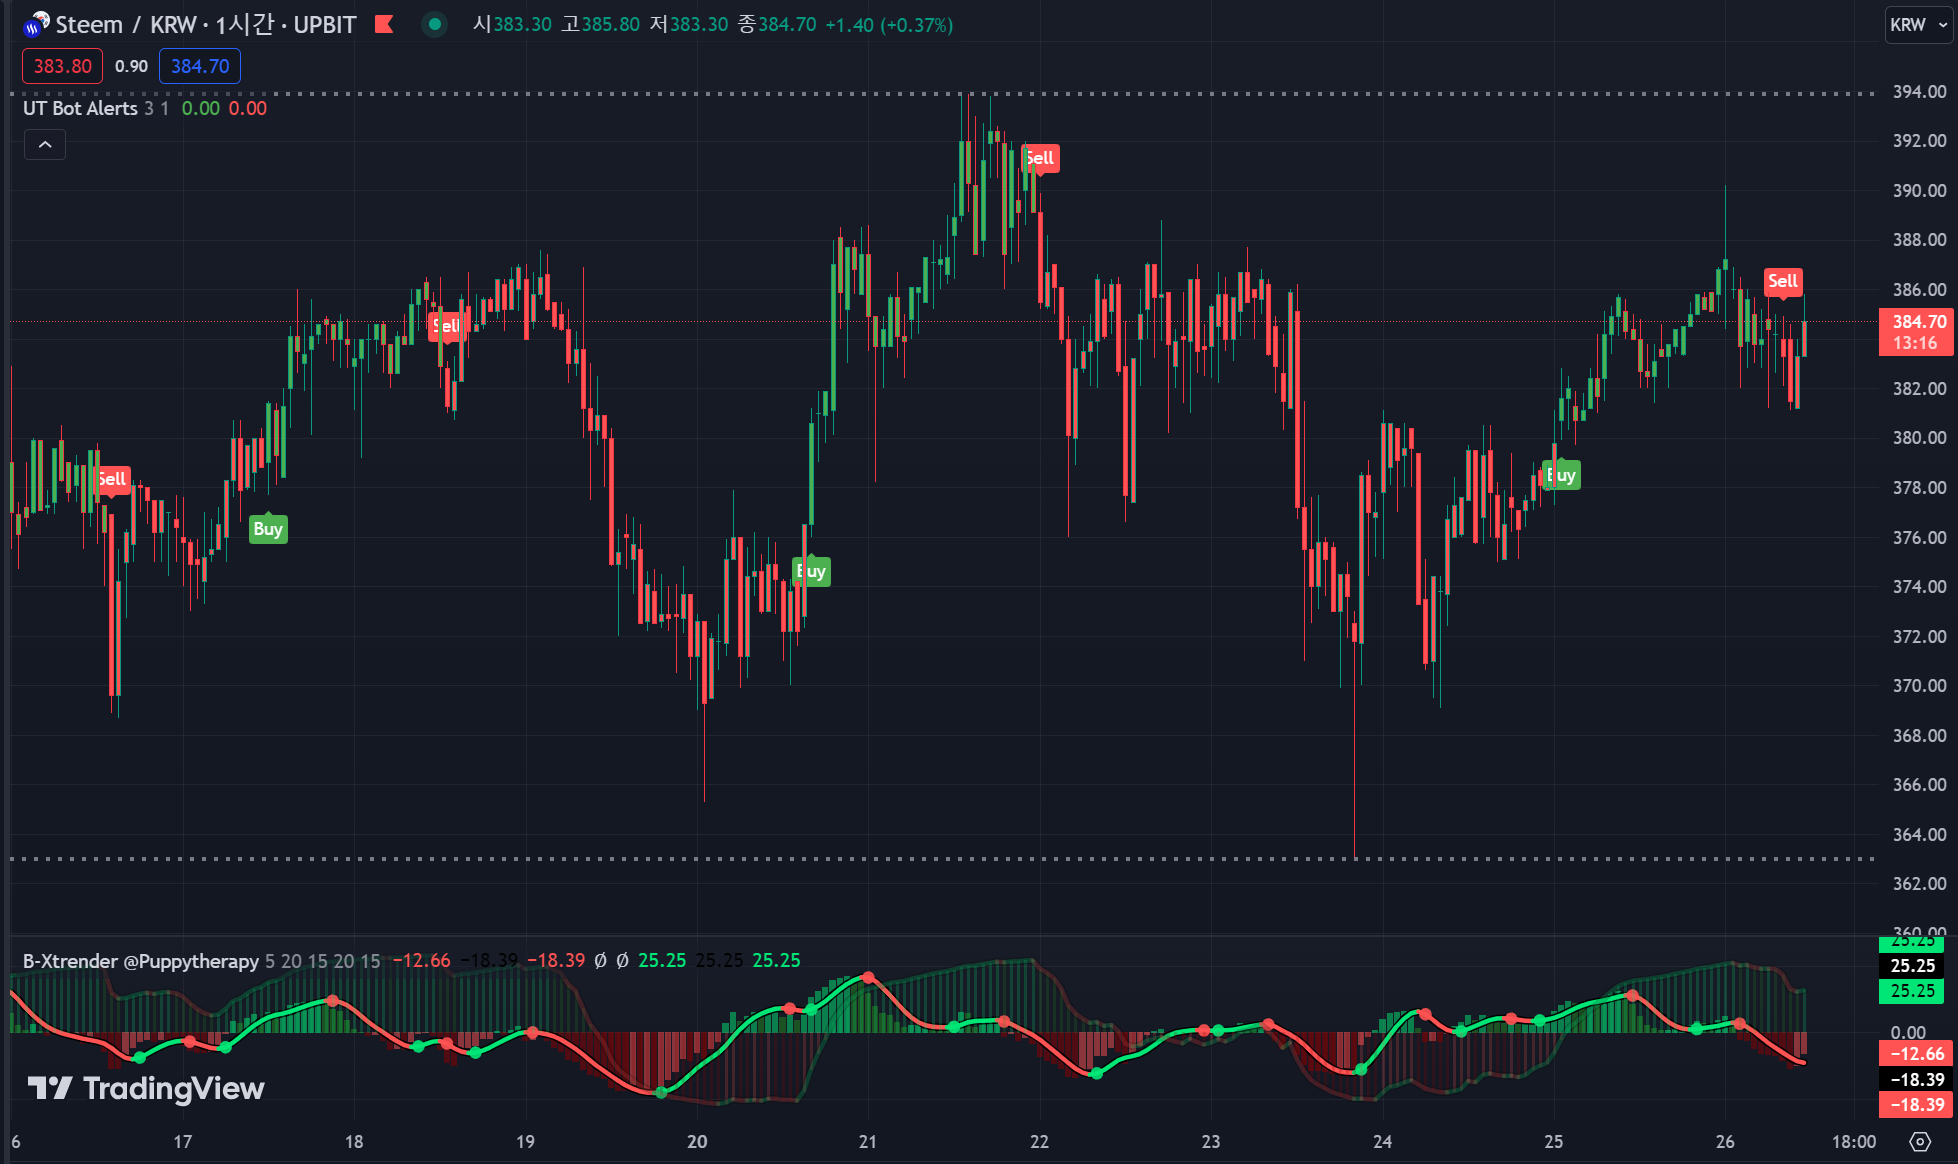
Task: Collapse the indicator legend with chevron button
Action: [x=45, y=145]
